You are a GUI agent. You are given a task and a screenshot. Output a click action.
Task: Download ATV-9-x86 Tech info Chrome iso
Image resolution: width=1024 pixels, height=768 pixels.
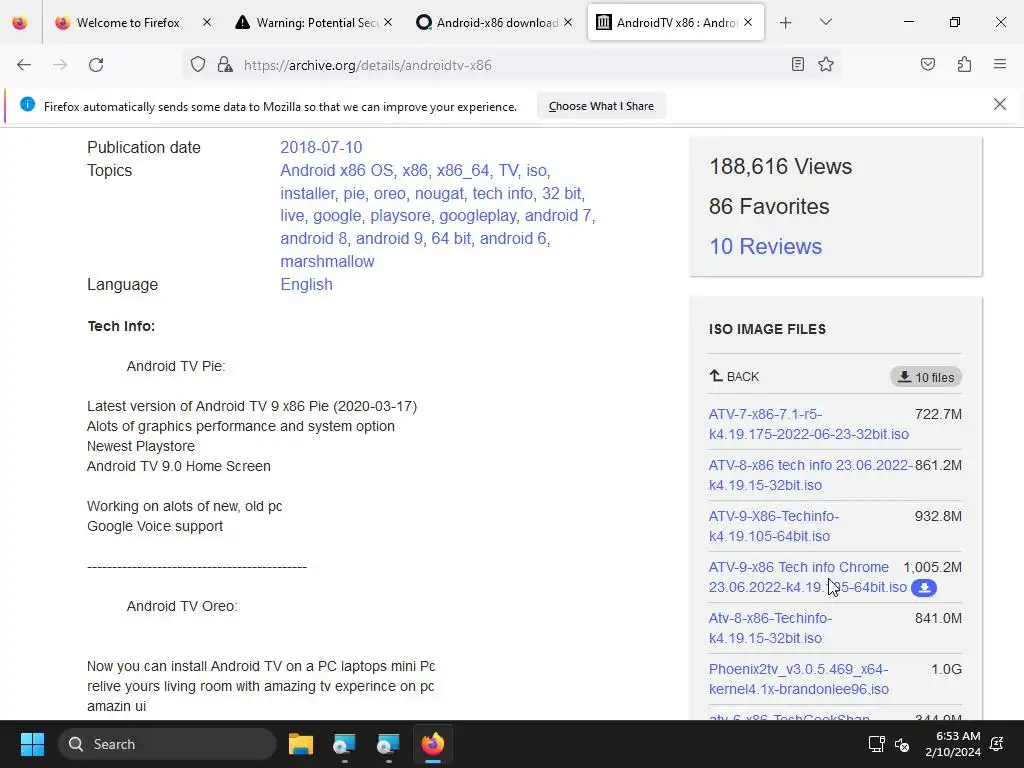807,577
